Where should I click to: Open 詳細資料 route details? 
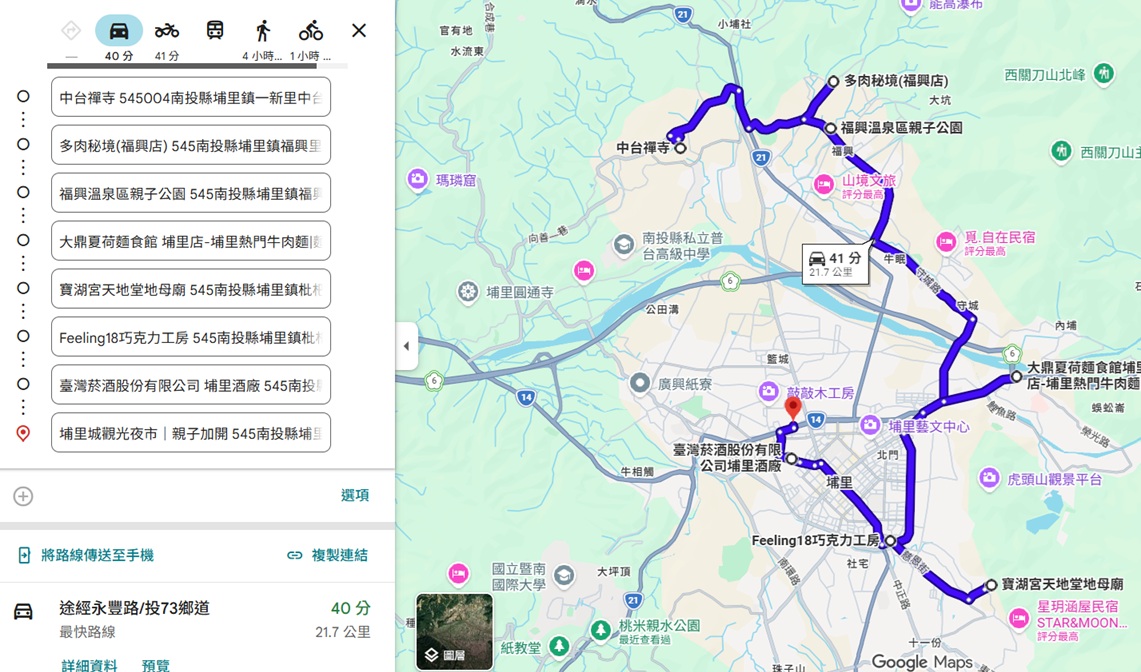click(x=90, y=665)
